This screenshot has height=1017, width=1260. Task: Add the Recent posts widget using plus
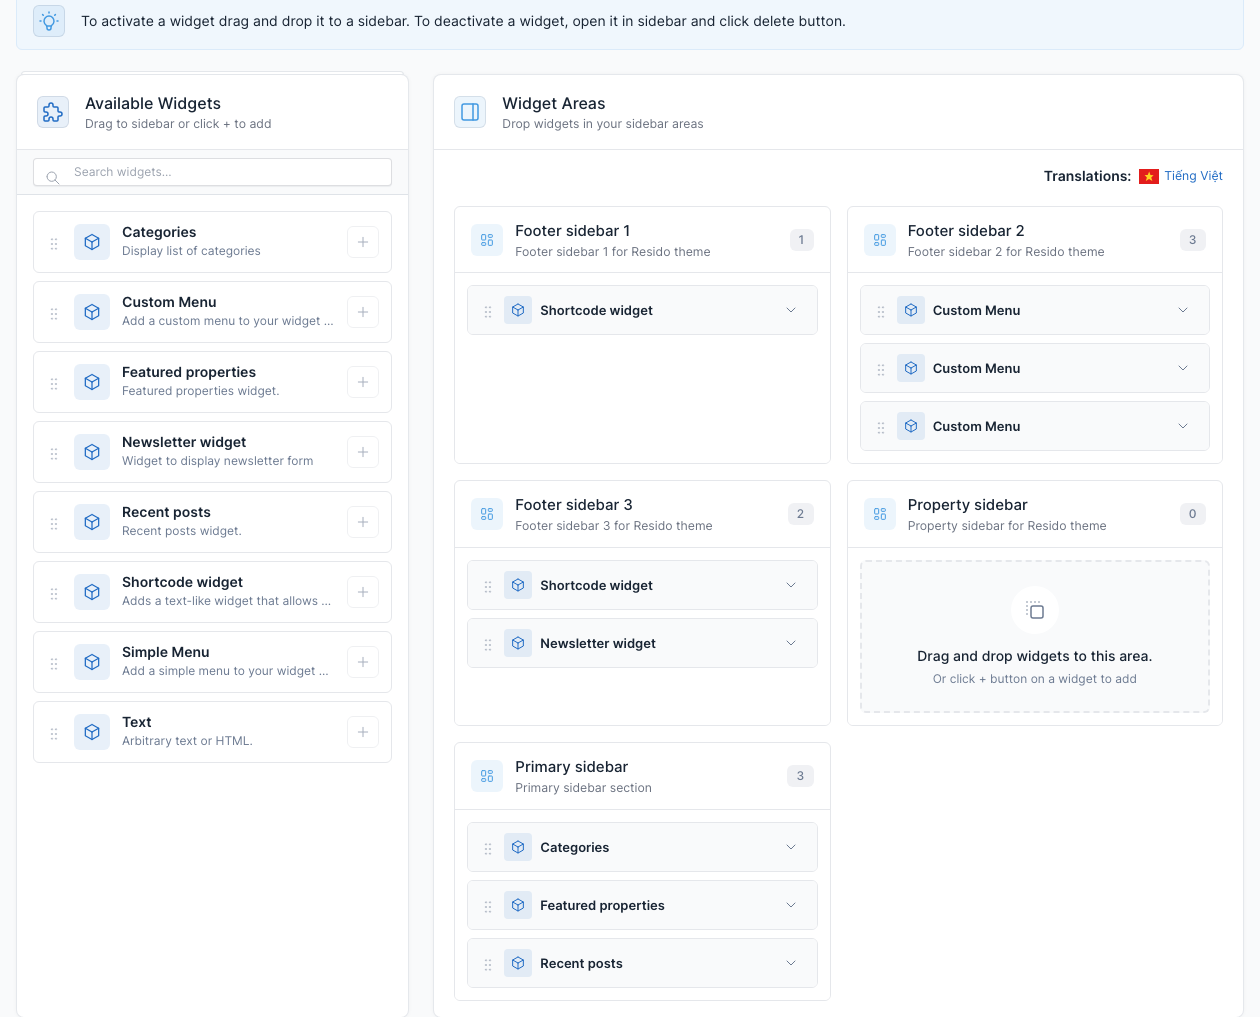pos(363,522)
